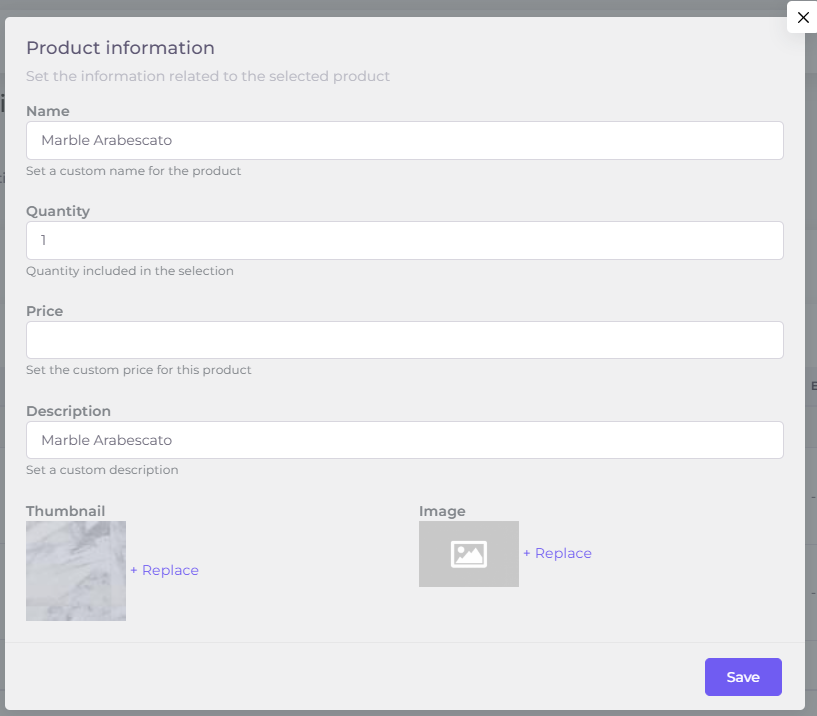Close the Product information dialog
817x716 pixels.
(x=802, y=18)
